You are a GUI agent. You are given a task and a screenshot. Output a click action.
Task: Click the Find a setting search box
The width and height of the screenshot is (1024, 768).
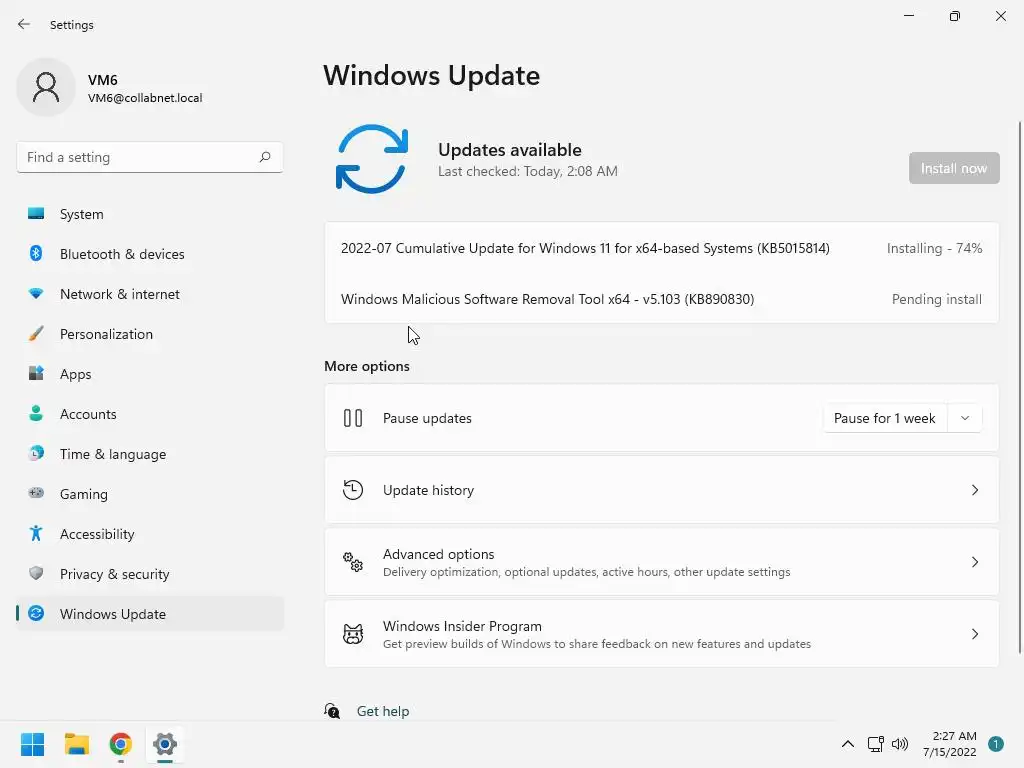[150, 157]
